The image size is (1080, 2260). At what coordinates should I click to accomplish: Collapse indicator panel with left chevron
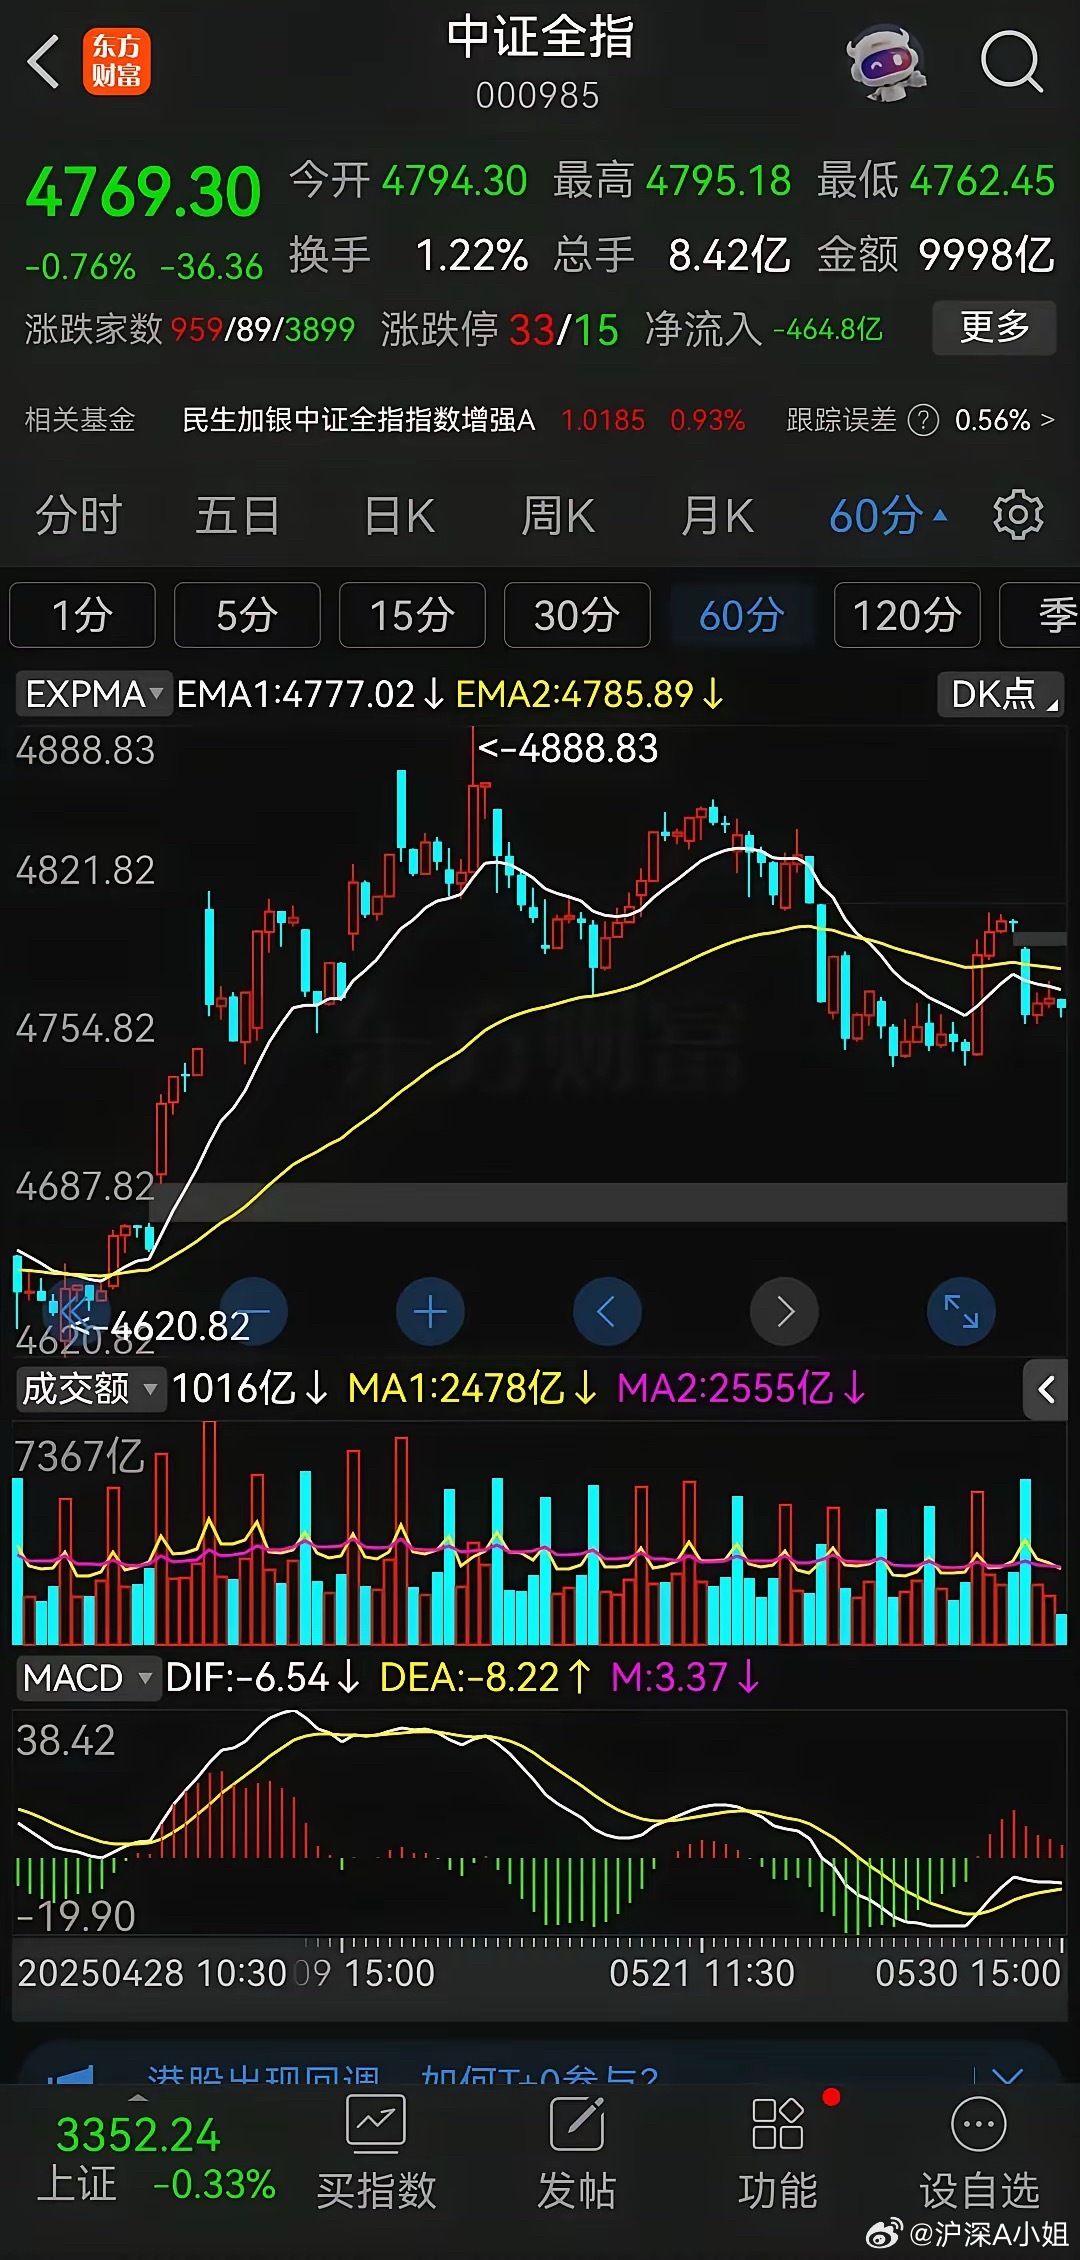(x=1046, y=1389)
